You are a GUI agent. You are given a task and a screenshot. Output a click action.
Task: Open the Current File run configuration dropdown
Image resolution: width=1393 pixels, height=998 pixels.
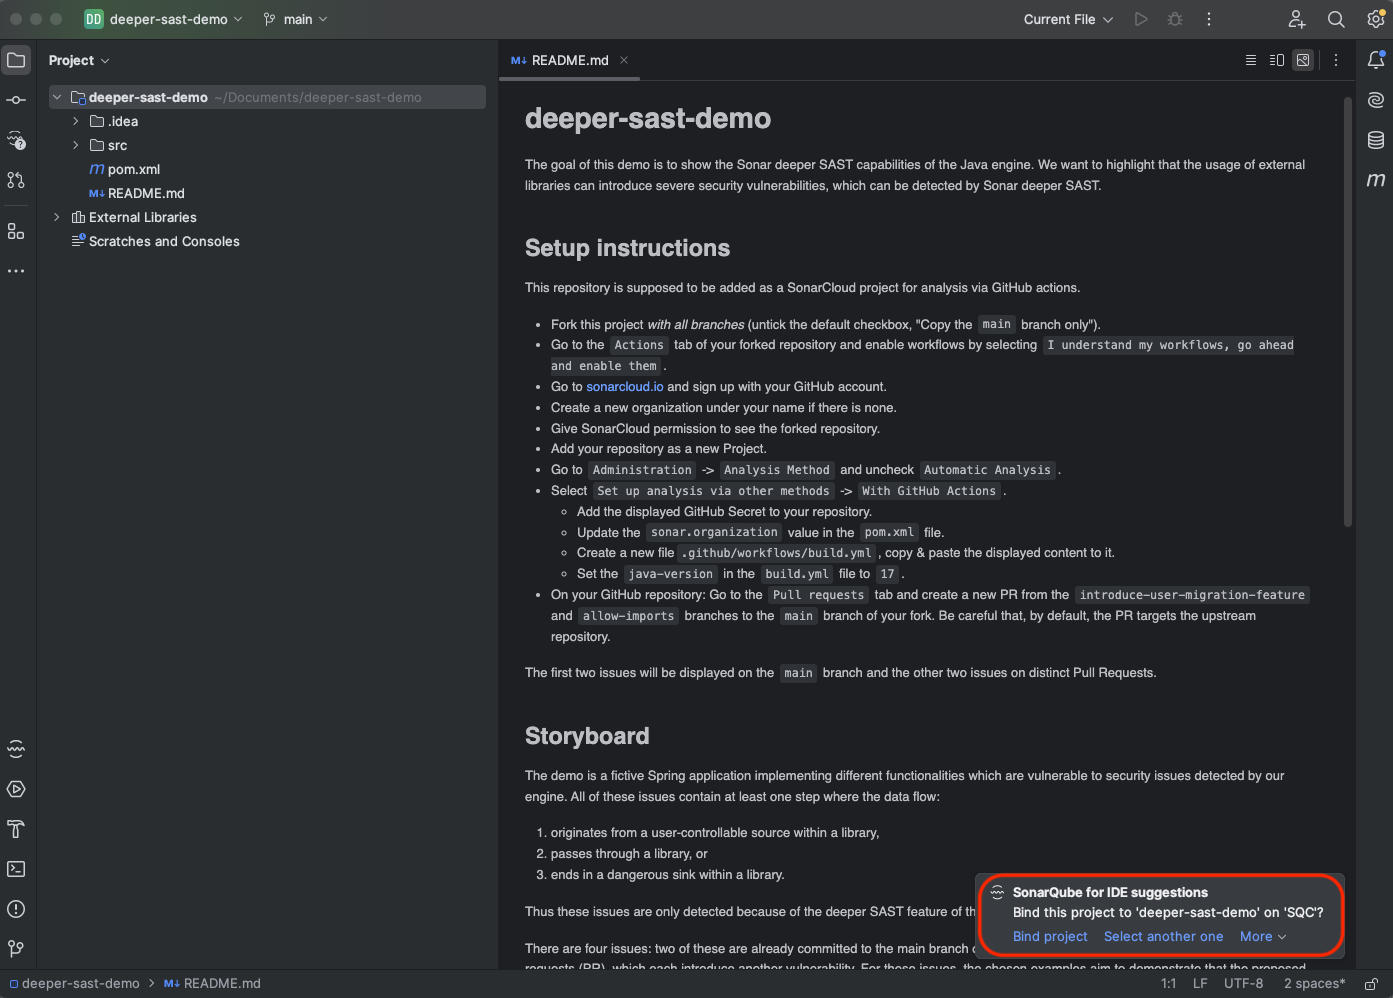pyautogui.click(x=1067, y=19)
